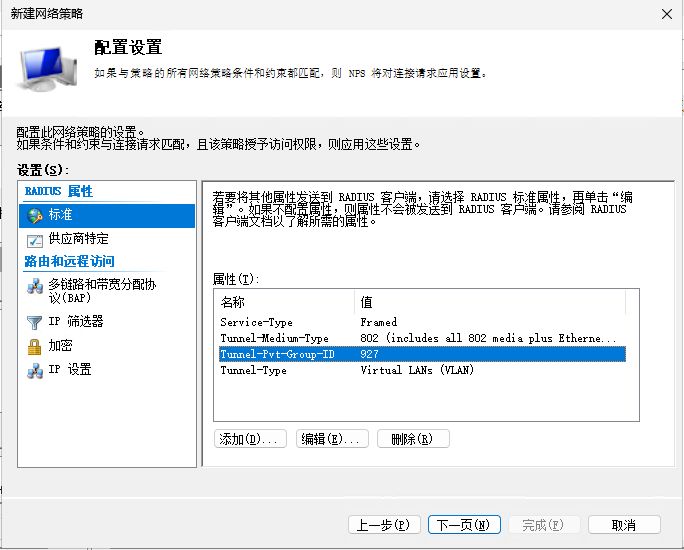Screen dimensions: 684x550
Task: Open the 多链路和带宽分配协议(BAP) network icon
Action: tap(35, 286)
